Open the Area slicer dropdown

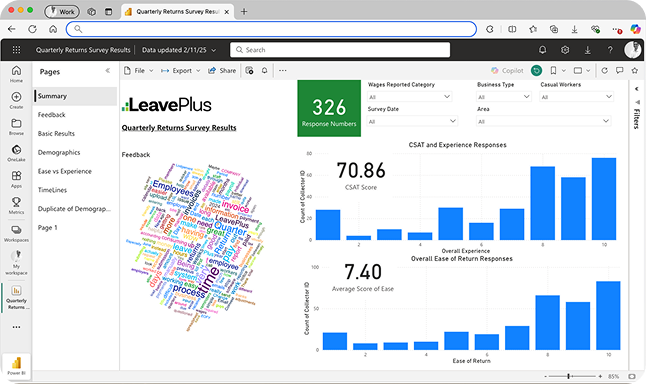click(x=543, y=121)
